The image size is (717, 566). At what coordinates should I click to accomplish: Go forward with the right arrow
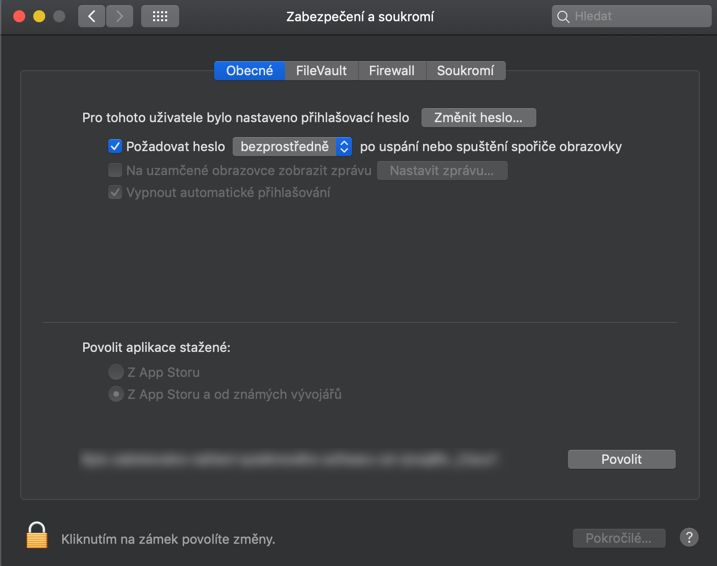[x=119, y=16]
